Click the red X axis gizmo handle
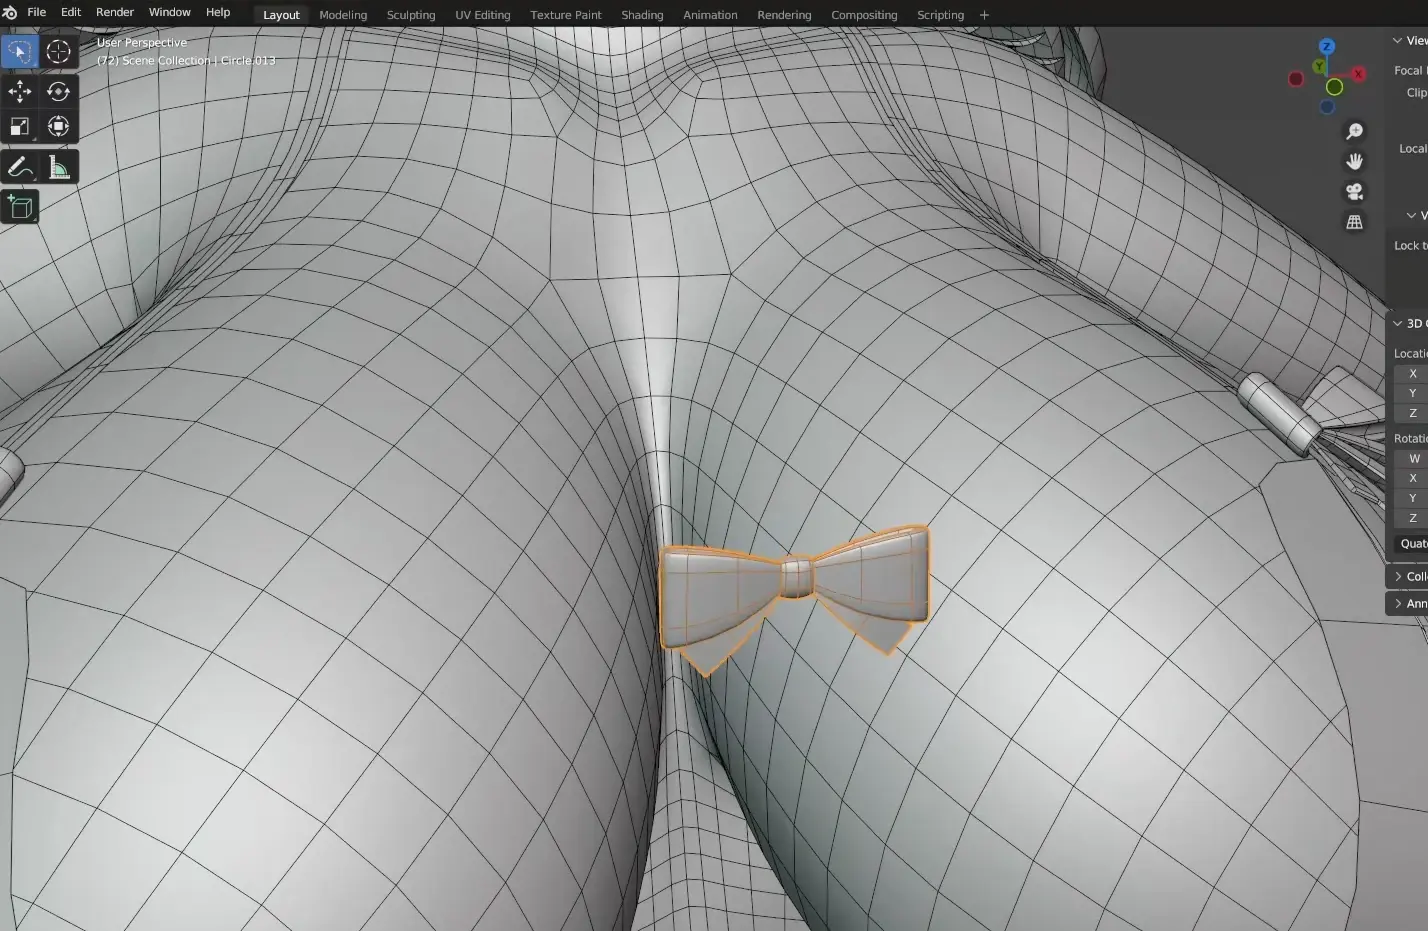Viewport: 1428px width, 931px height. coord(1358,74)
